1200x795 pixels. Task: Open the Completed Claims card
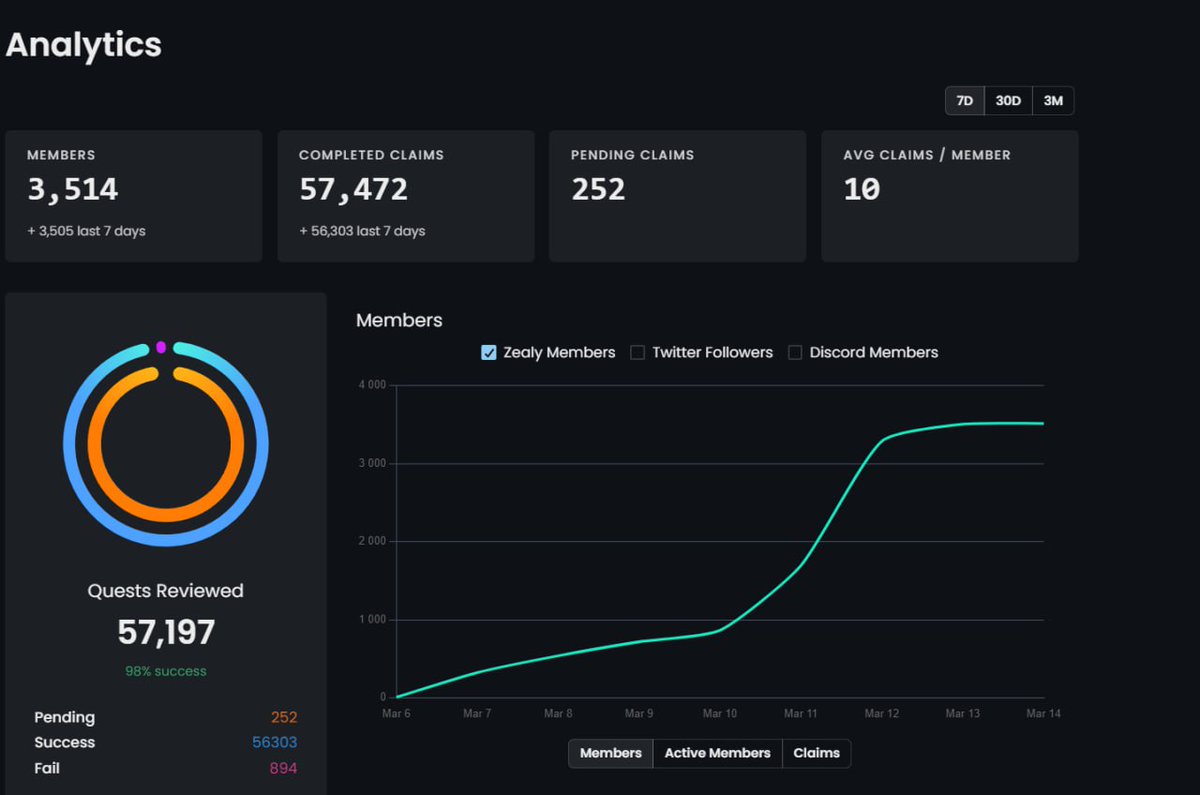click(x=405, y=195)
